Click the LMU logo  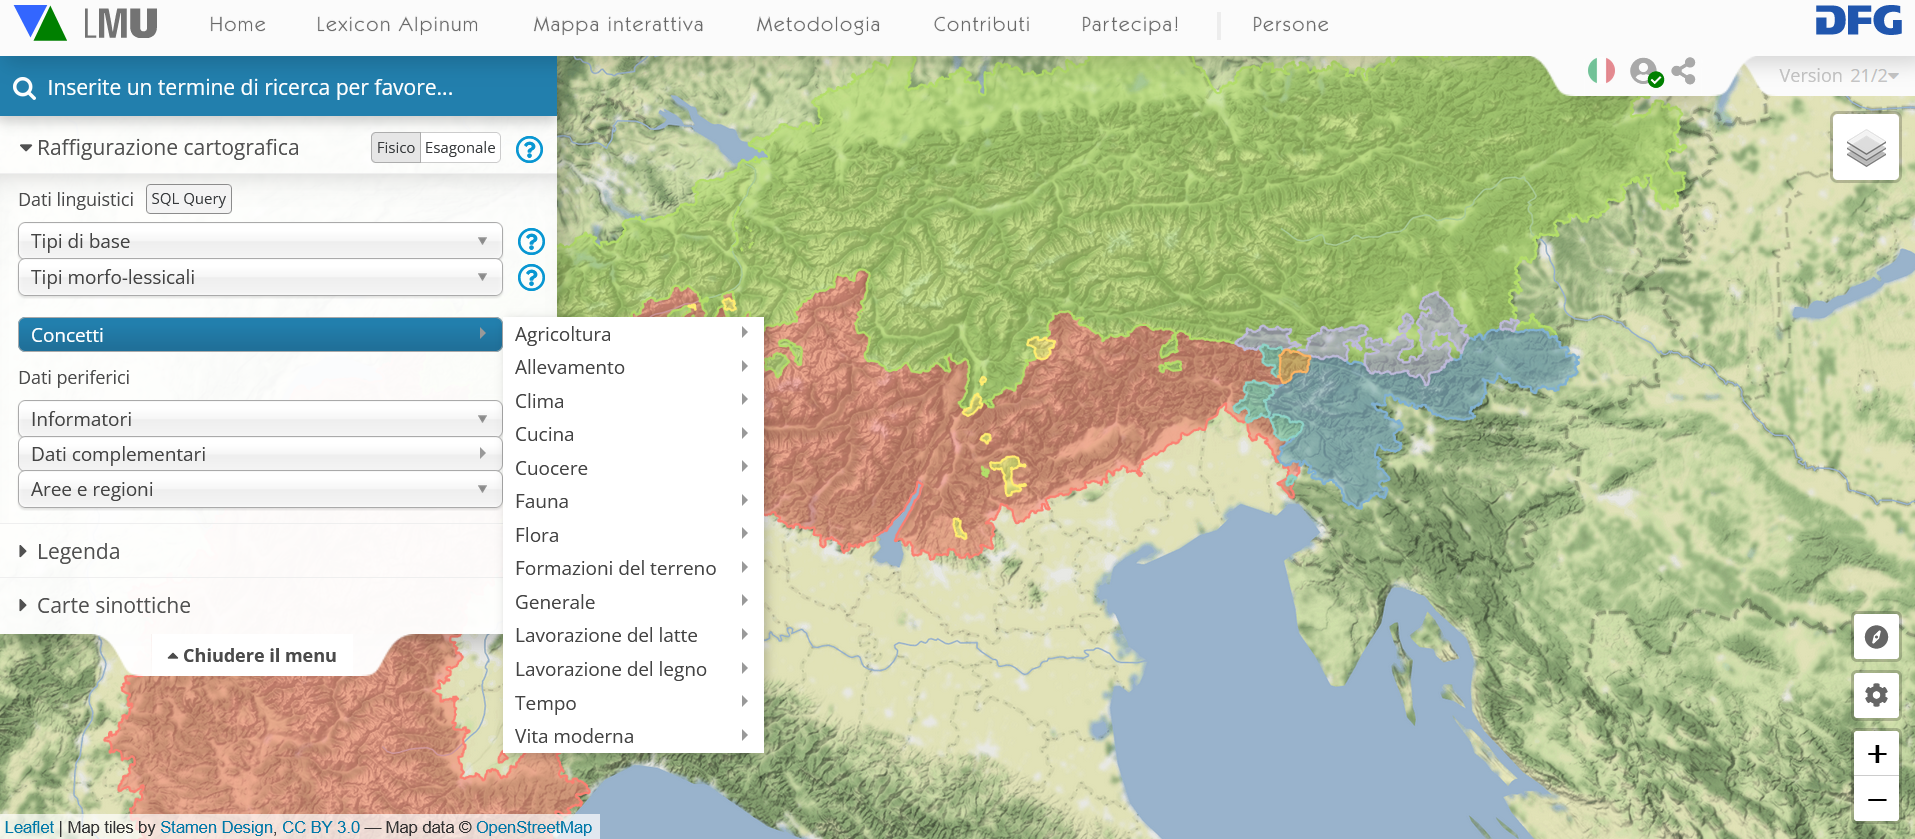click(x=121, y=23)
